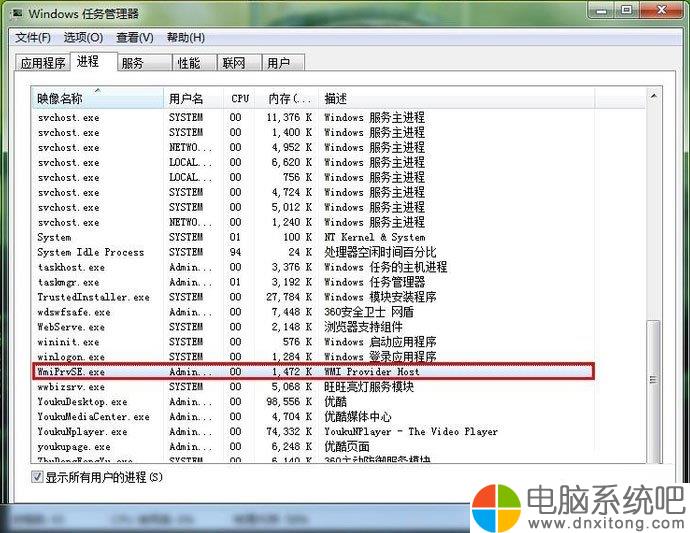Select the YoukuDesktop.exe row

[x=312, y=402]
